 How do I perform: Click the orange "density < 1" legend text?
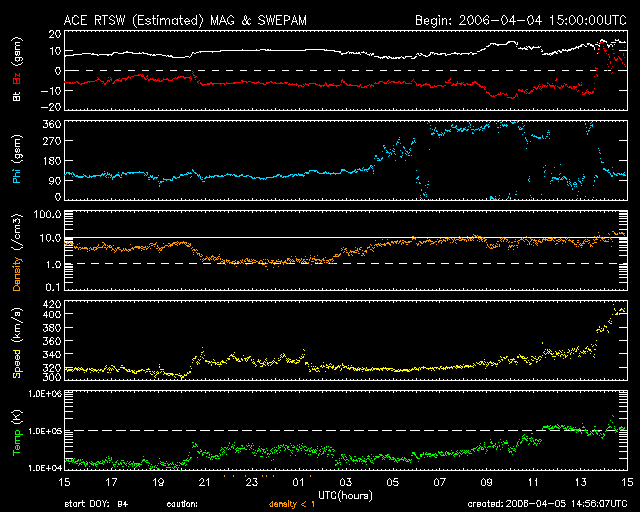pos(292,504)
